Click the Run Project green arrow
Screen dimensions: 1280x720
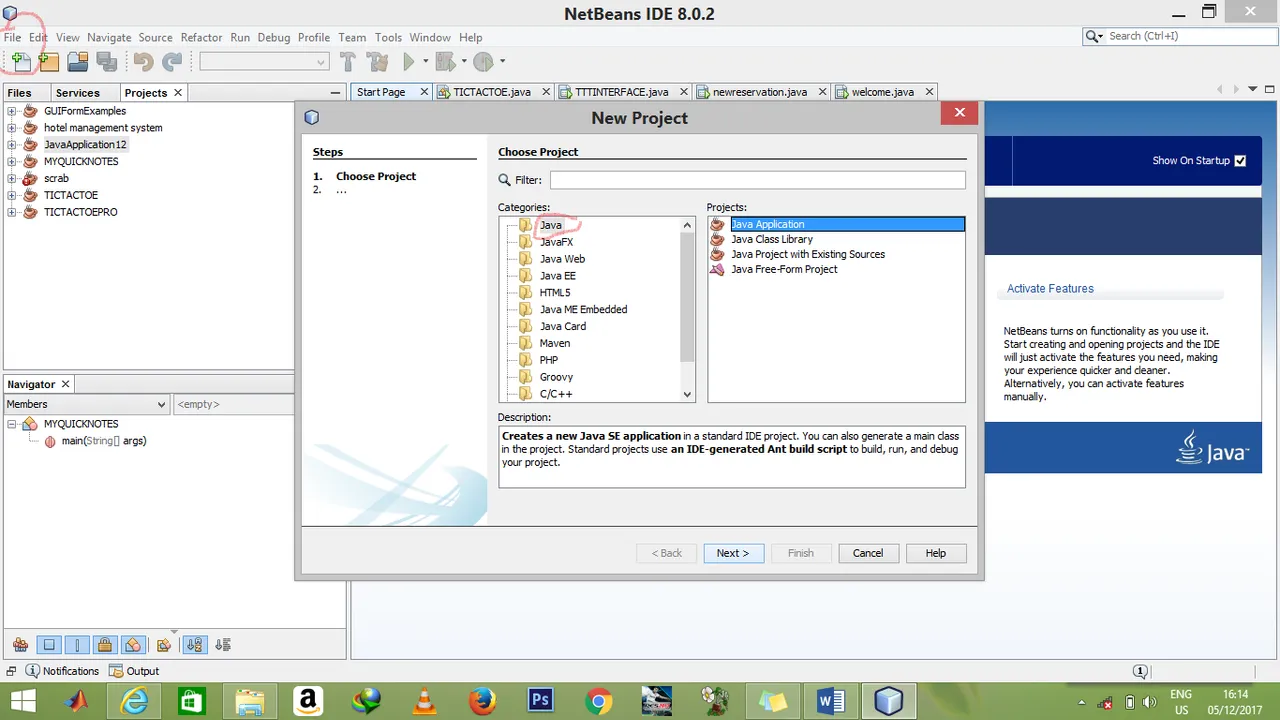(x=408, y=62)
